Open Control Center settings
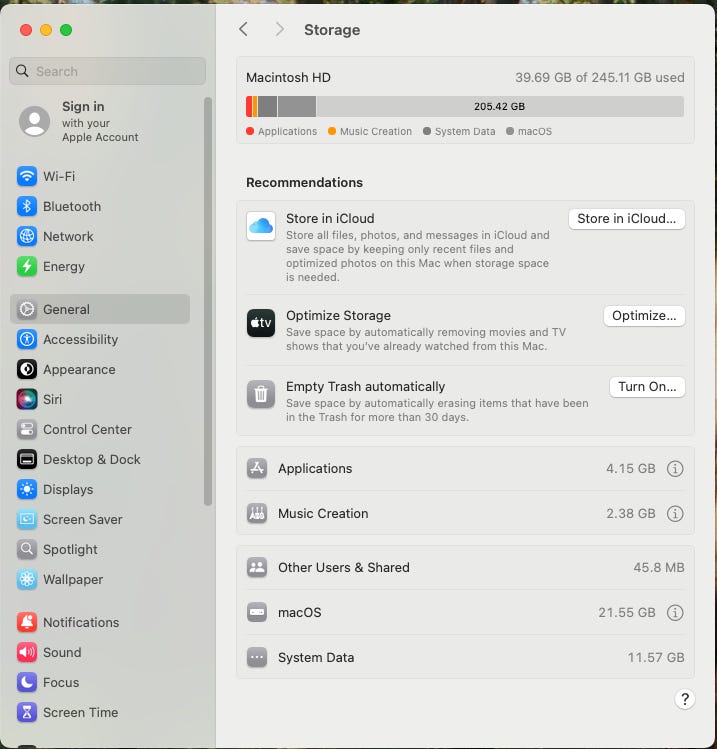Screen dimensions: 717x749 (100, 429)
